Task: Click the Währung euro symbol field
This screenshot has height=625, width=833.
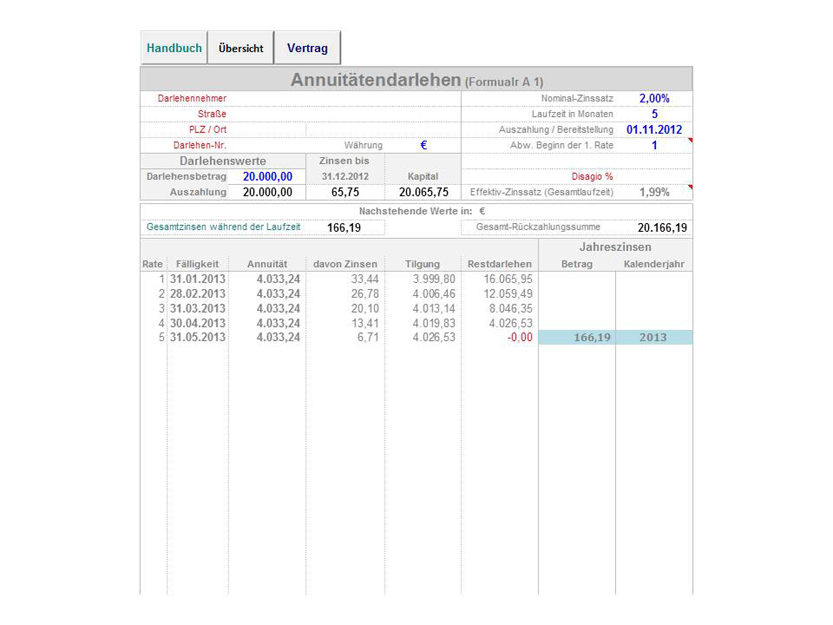Action: [x=423, y=146]
